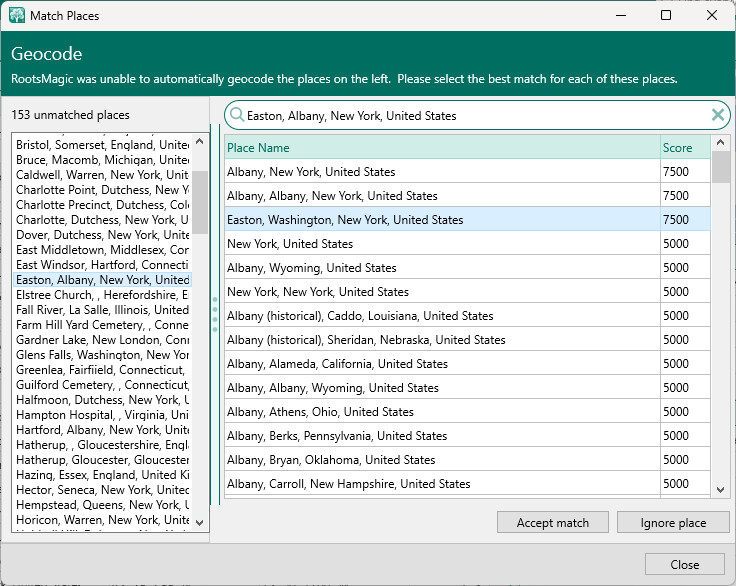Screen dimensions: 736x586
Task: Select unmatched place 'Bristol, Somerset, England'
Action: 102,145
